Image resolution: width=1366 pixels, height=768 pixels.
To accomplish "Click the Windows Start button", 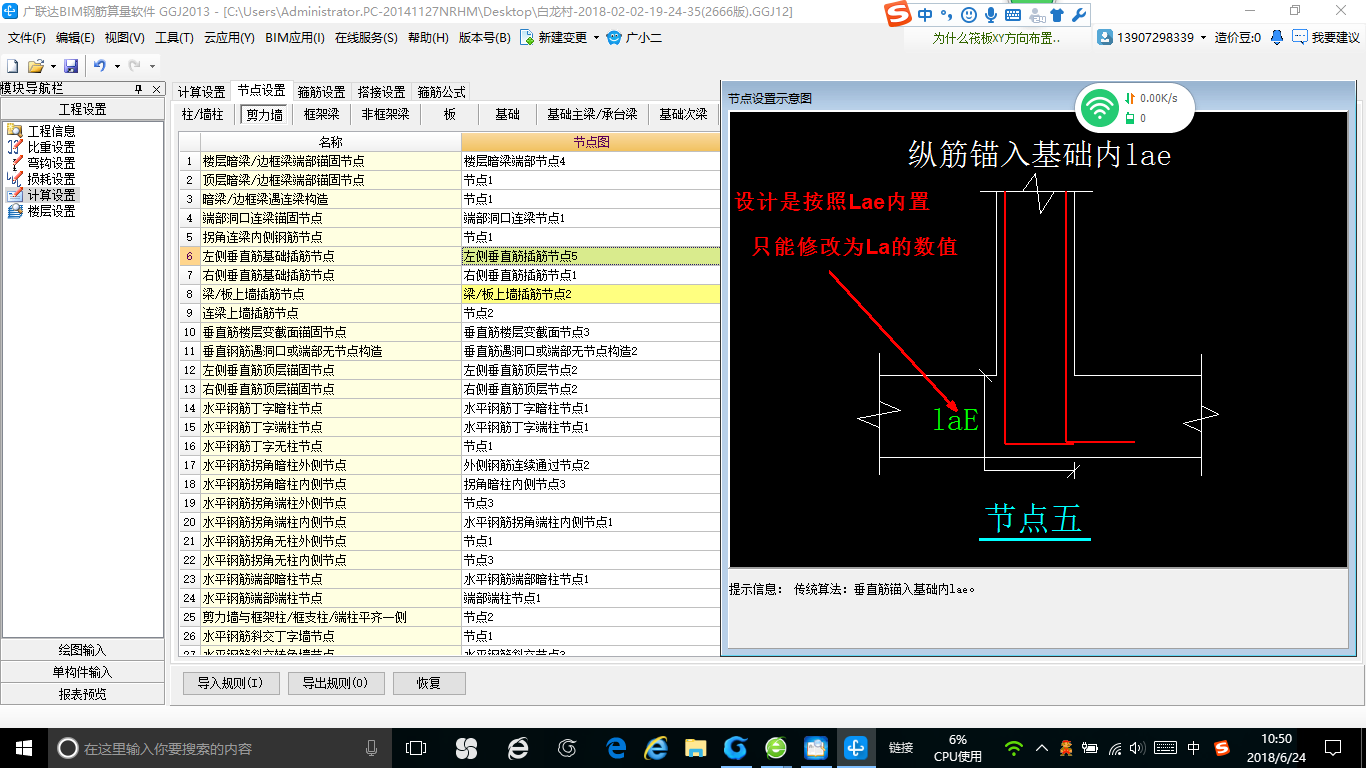I will 23,748.
